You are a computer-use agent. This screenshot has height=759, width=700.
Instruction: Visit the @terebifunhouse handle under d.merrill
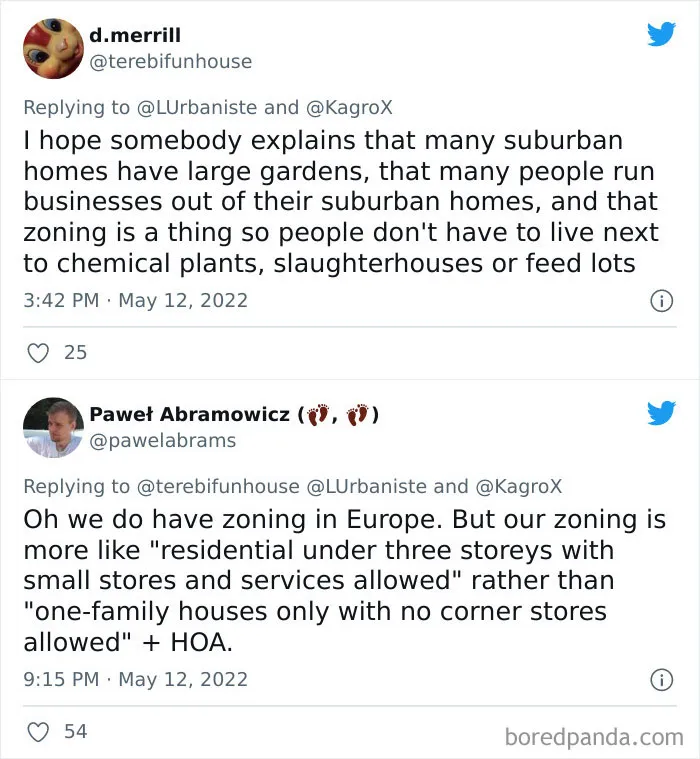click(171, 61)
